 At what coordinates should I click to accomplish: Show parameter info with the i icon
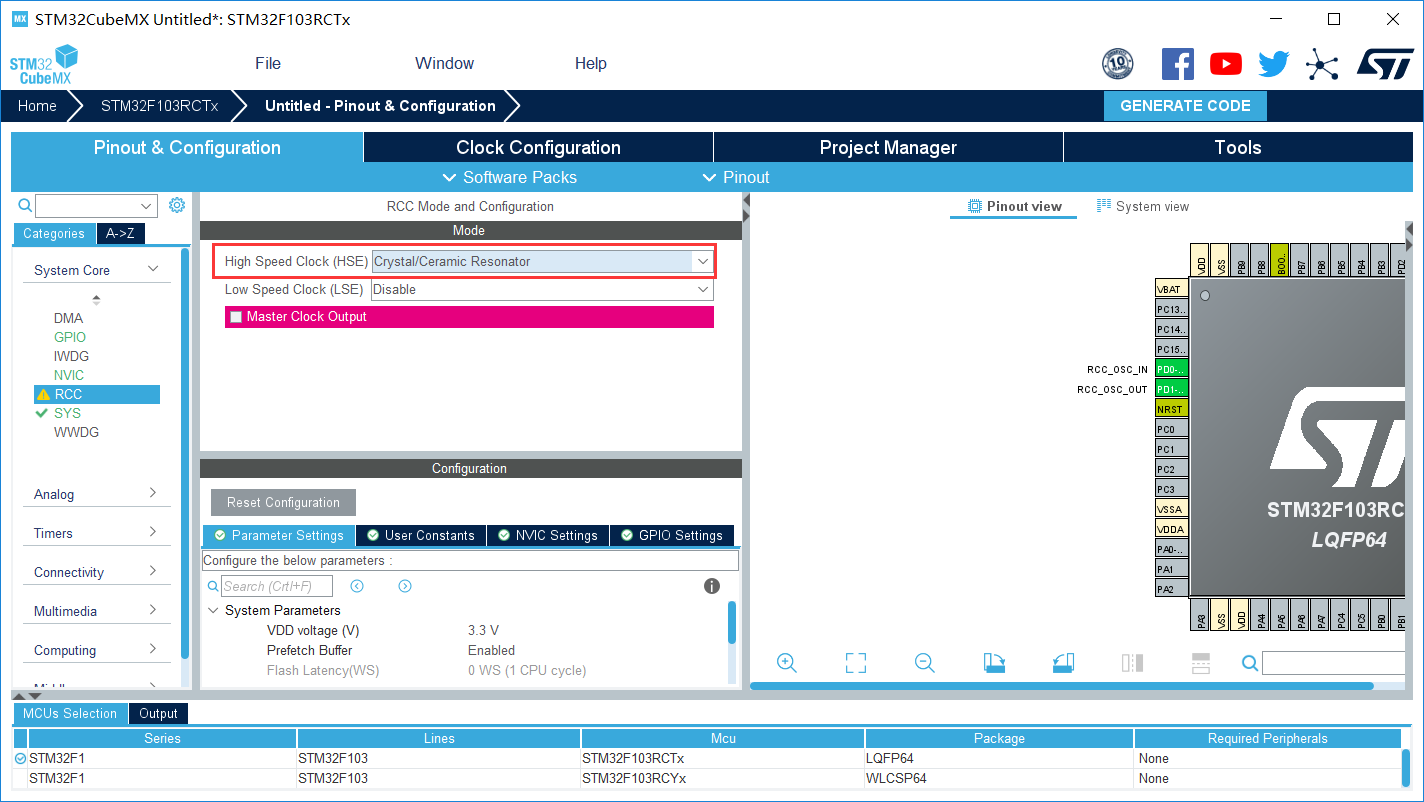tap(712, 586)
